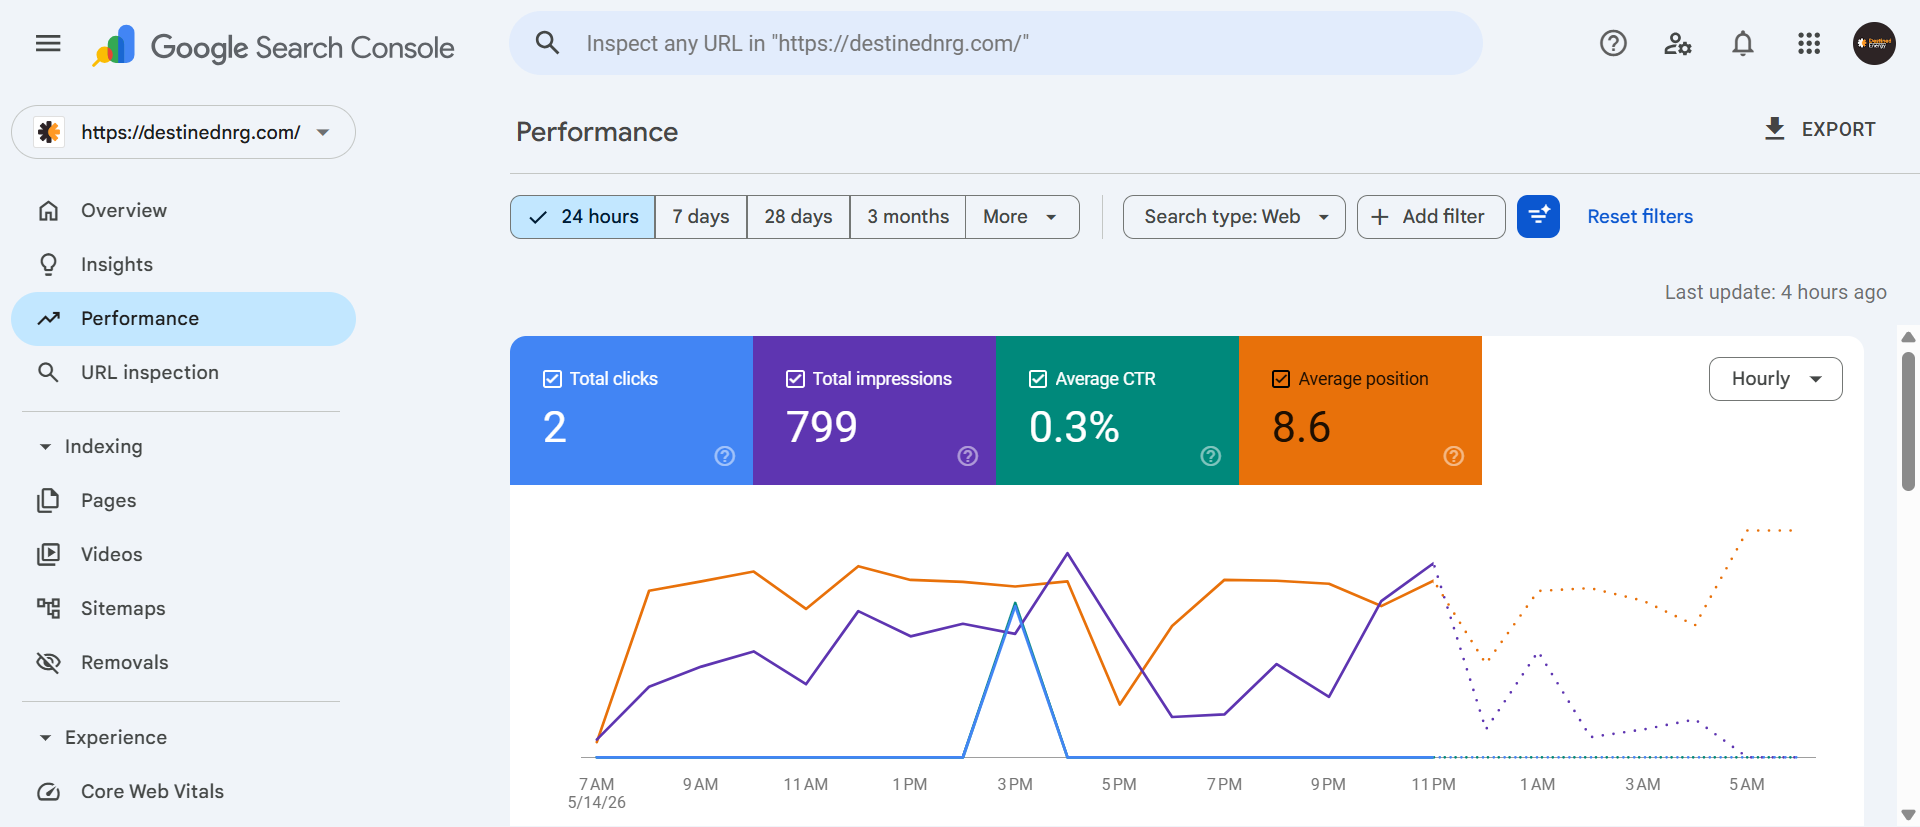The width and height of the screenshot is (1920, 827).
Task: Open users and permissions settings icon
Action: (x=1678, y=43)
